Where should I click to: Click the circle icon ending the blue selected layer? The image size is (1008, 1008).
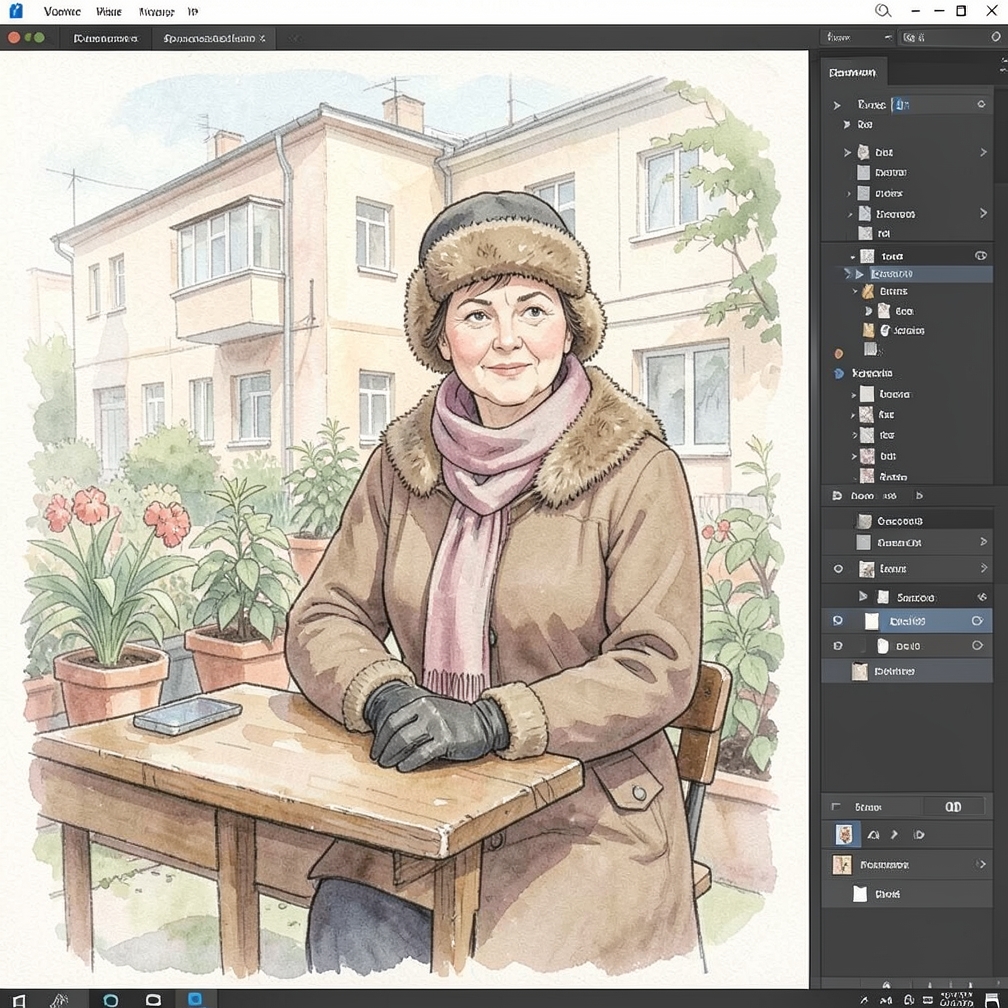point(977,620)
